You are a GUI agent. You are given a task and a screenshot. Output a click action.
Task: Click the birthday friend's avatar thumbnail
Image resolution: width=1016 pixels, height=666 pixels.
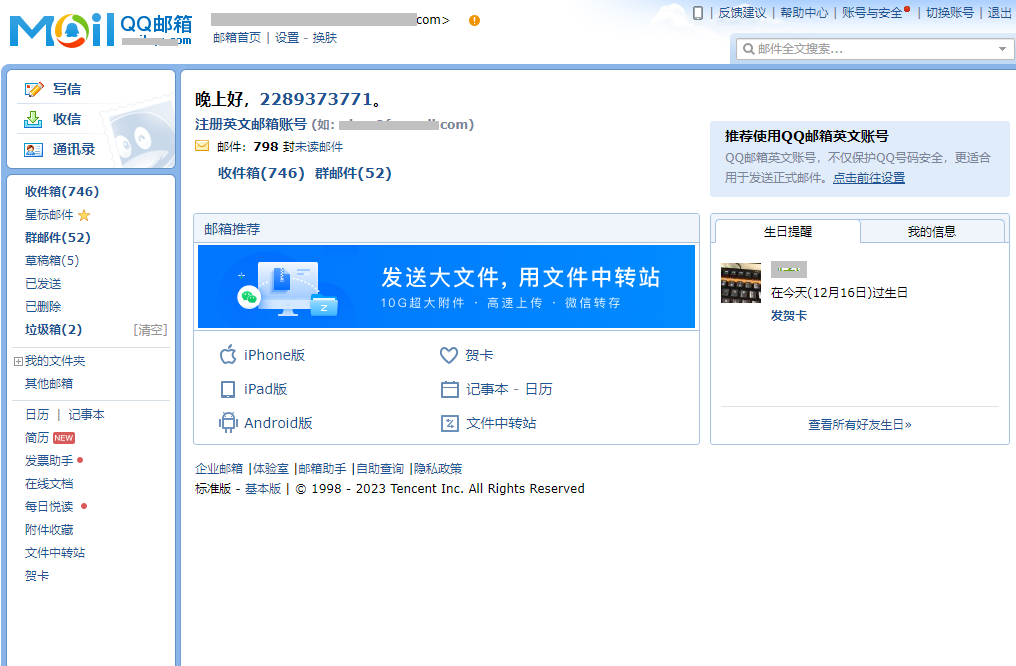click(x=741, y=282)
